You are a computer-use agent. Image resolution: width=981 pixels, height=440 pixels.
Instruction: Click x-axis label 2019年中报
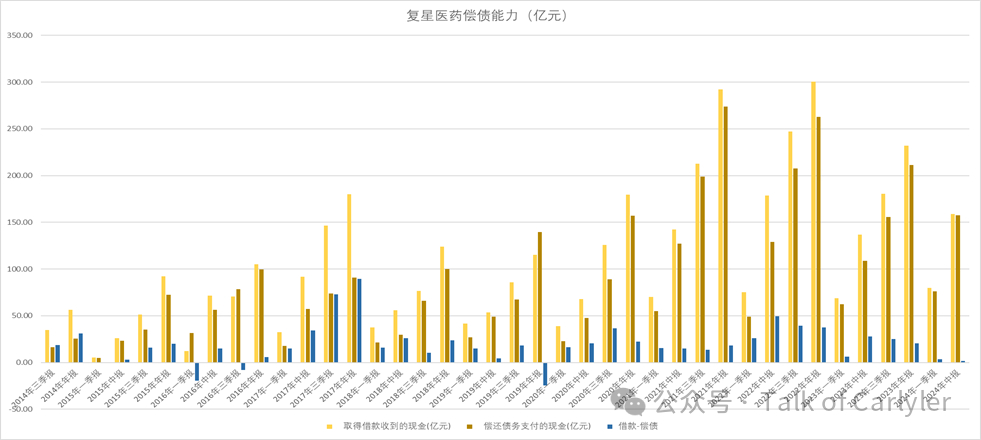(x=477, y=384)
